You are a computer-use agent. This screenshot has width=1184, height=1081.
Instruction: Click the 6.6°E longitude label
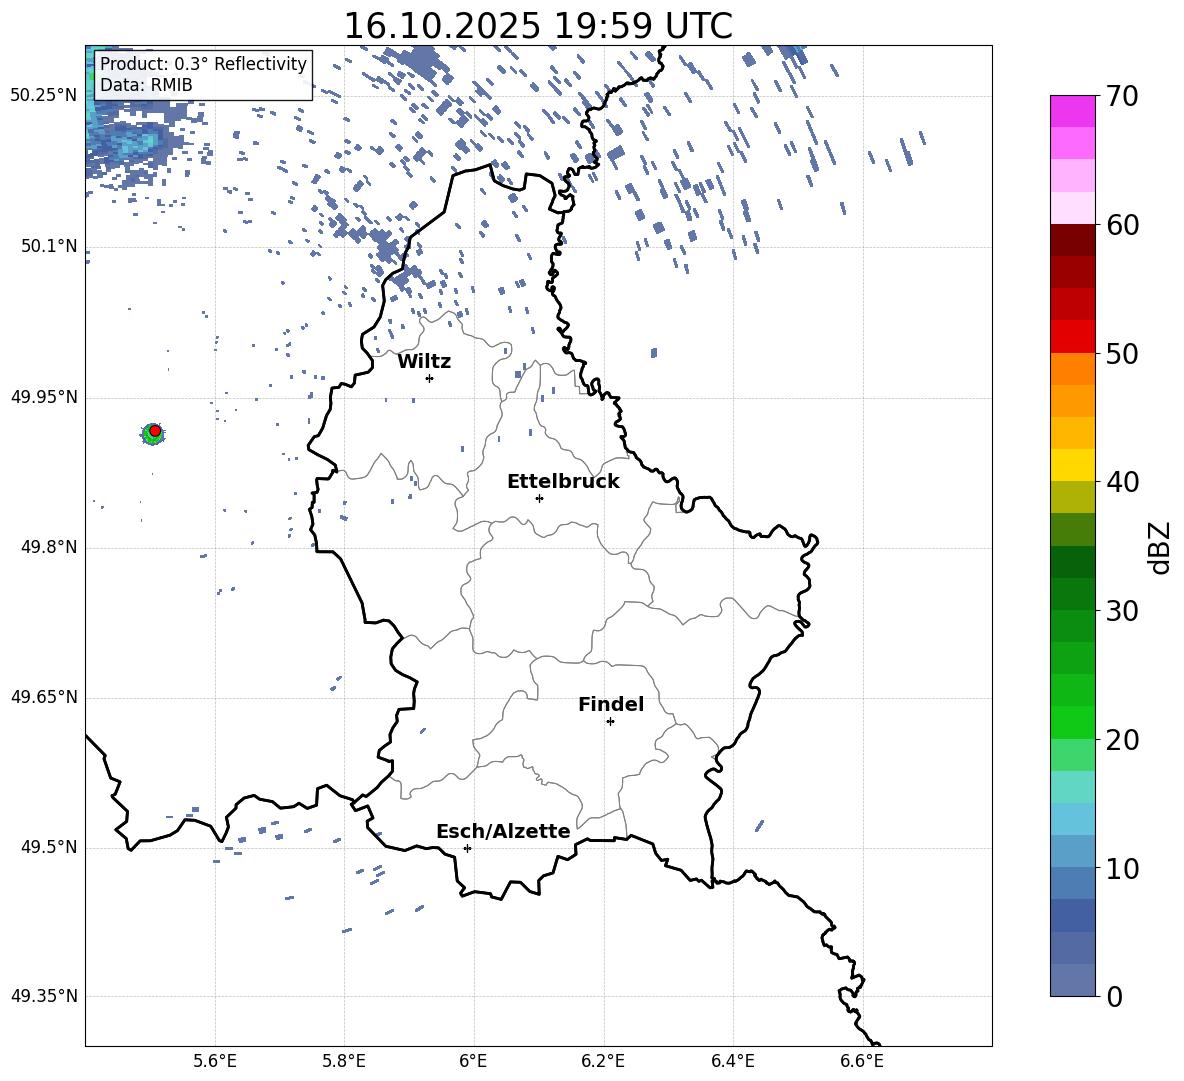coord(862,1061)
